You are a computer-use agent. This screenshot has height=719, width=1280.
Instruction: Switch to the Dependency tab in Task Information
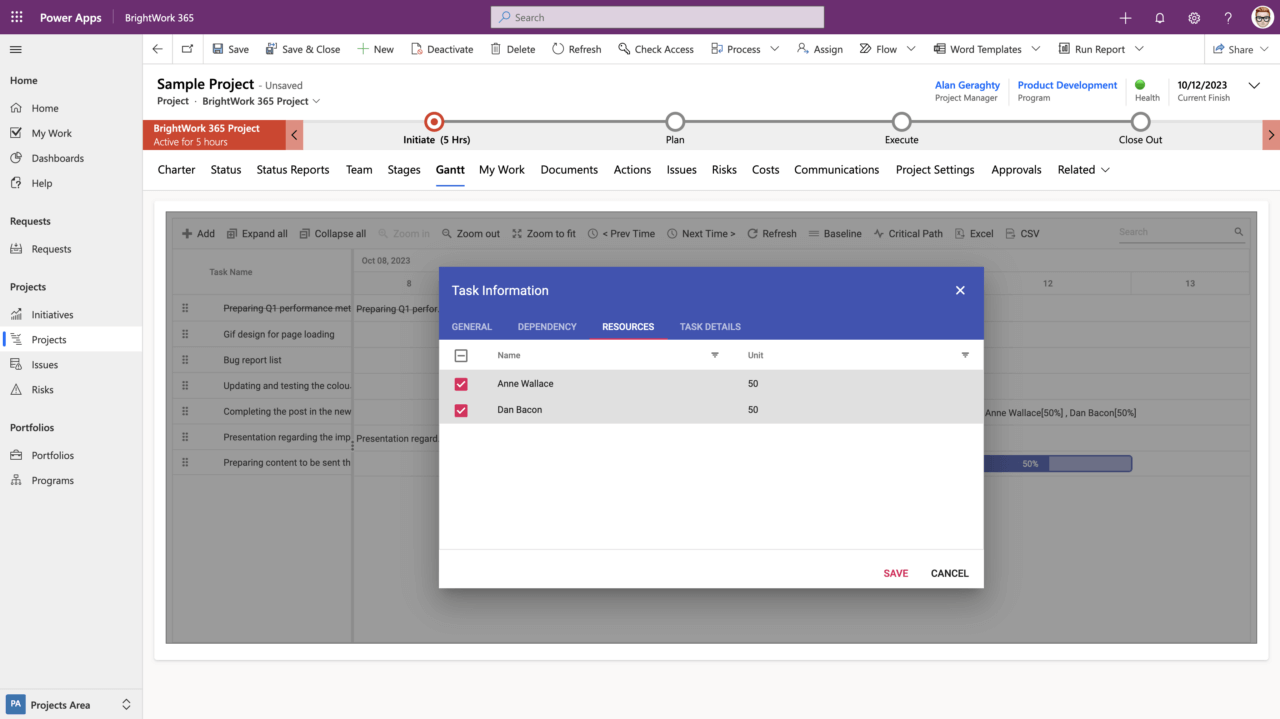(x=547, y=326)
